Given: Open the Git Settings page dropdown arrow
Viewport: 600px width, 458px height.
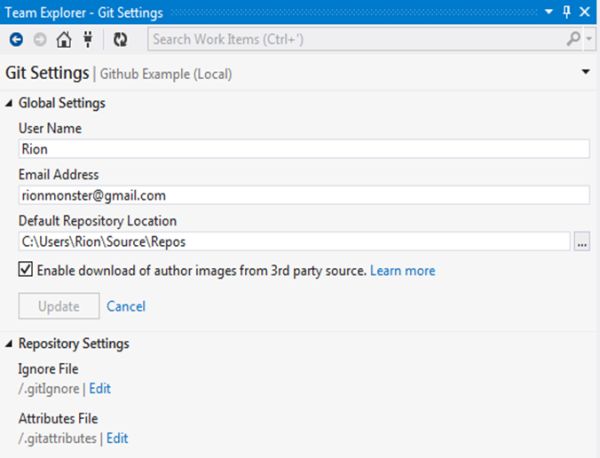Looking at the screenshot, I should [585, 73].
